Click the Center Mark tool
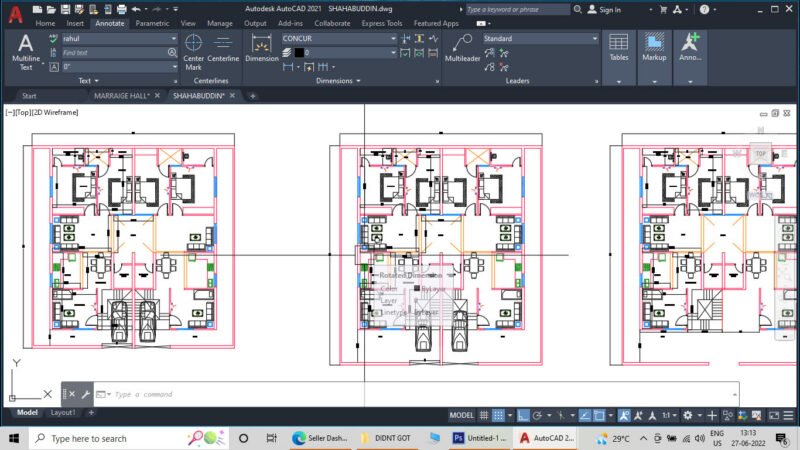Viewport: 800px width, 450px height. [x=193, y=52]
